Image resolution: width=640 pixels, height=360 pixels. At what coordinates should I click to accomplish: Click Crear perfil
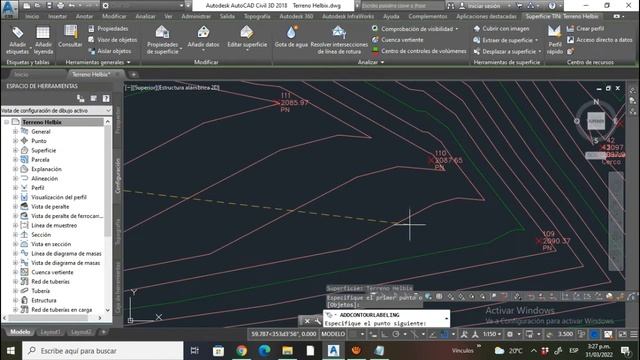[585, 29]
